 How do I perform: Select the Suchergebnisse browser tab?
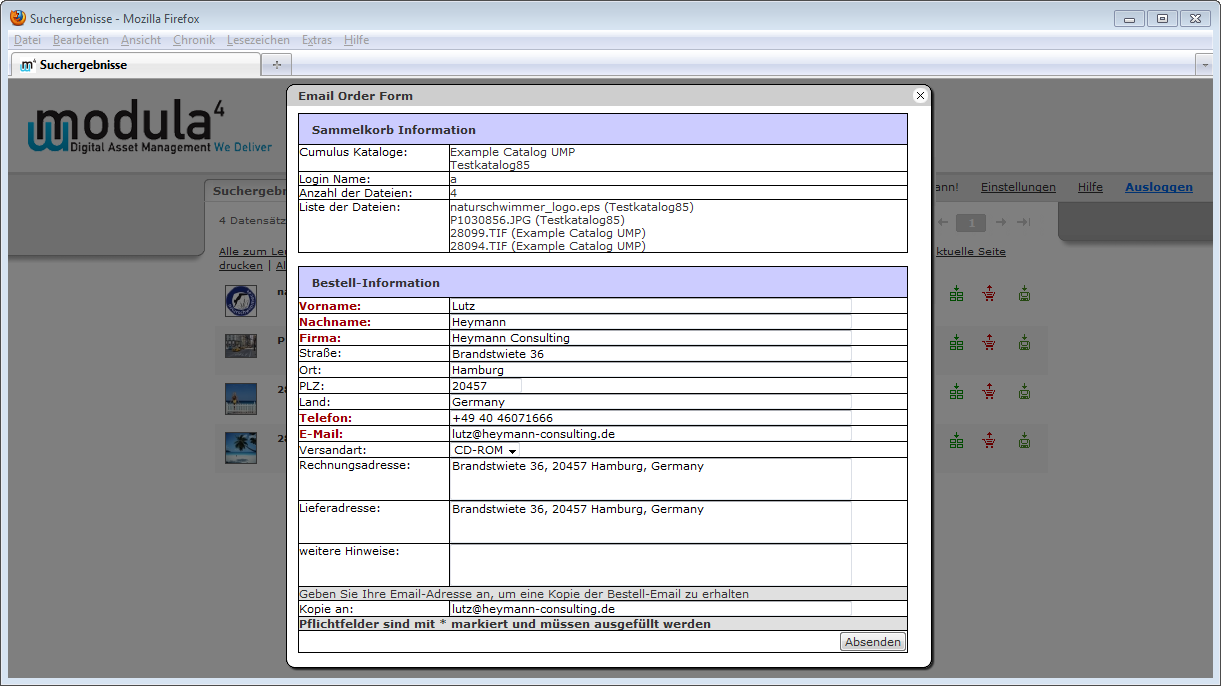pyautogui.click(x=135, y=64)
